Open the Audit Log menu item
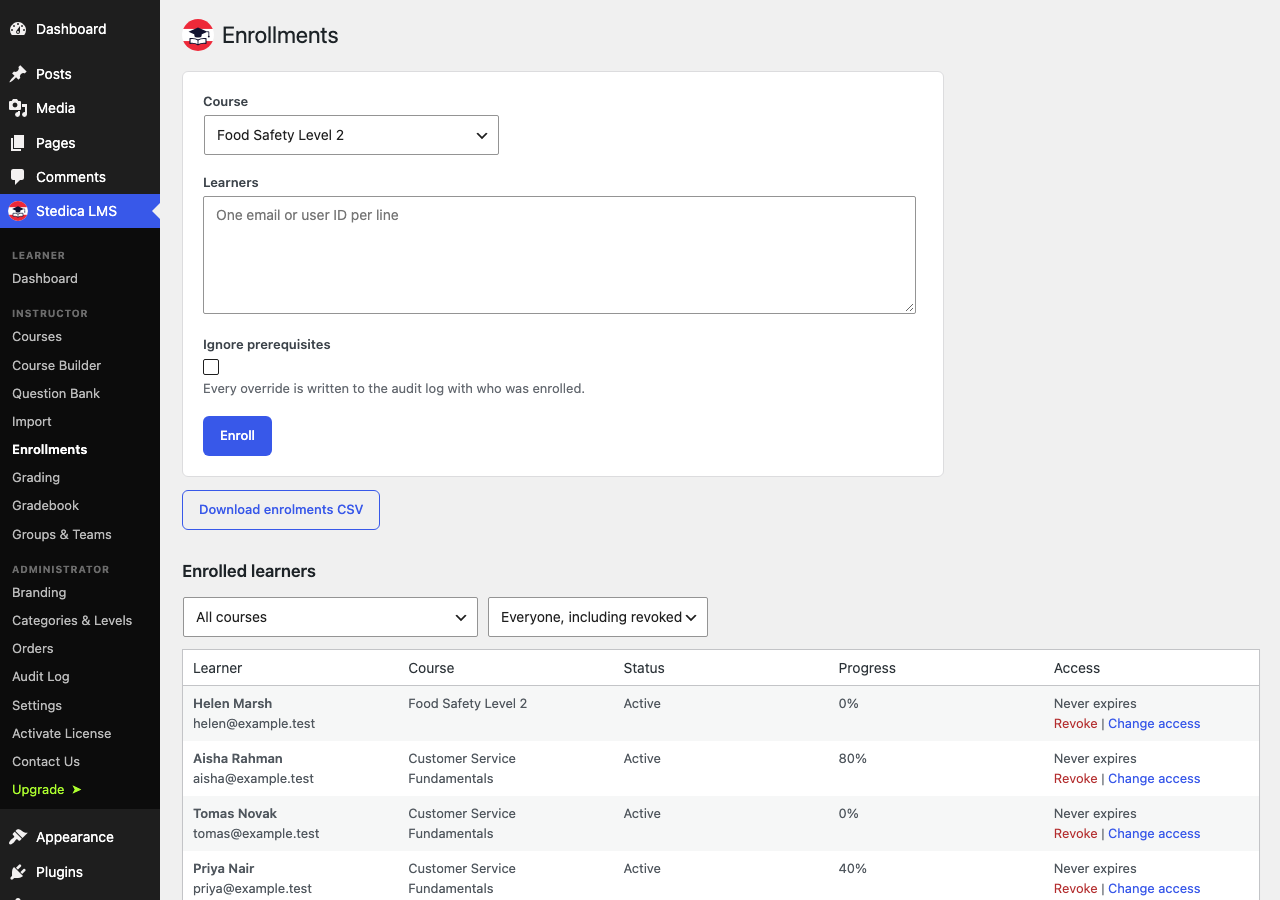The height and width of the screenshot is (900, 1280). tap(41, 676)
